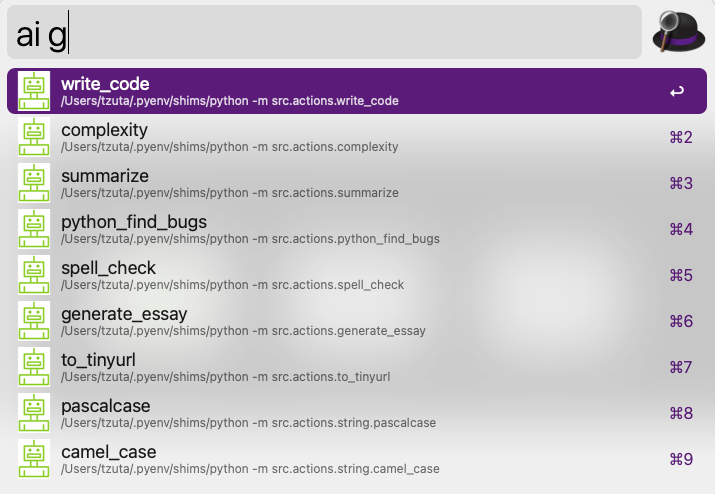Click the path ending src.actions.python_find_bugs
This screenshot has width=715, height=494.
point(250,239)
